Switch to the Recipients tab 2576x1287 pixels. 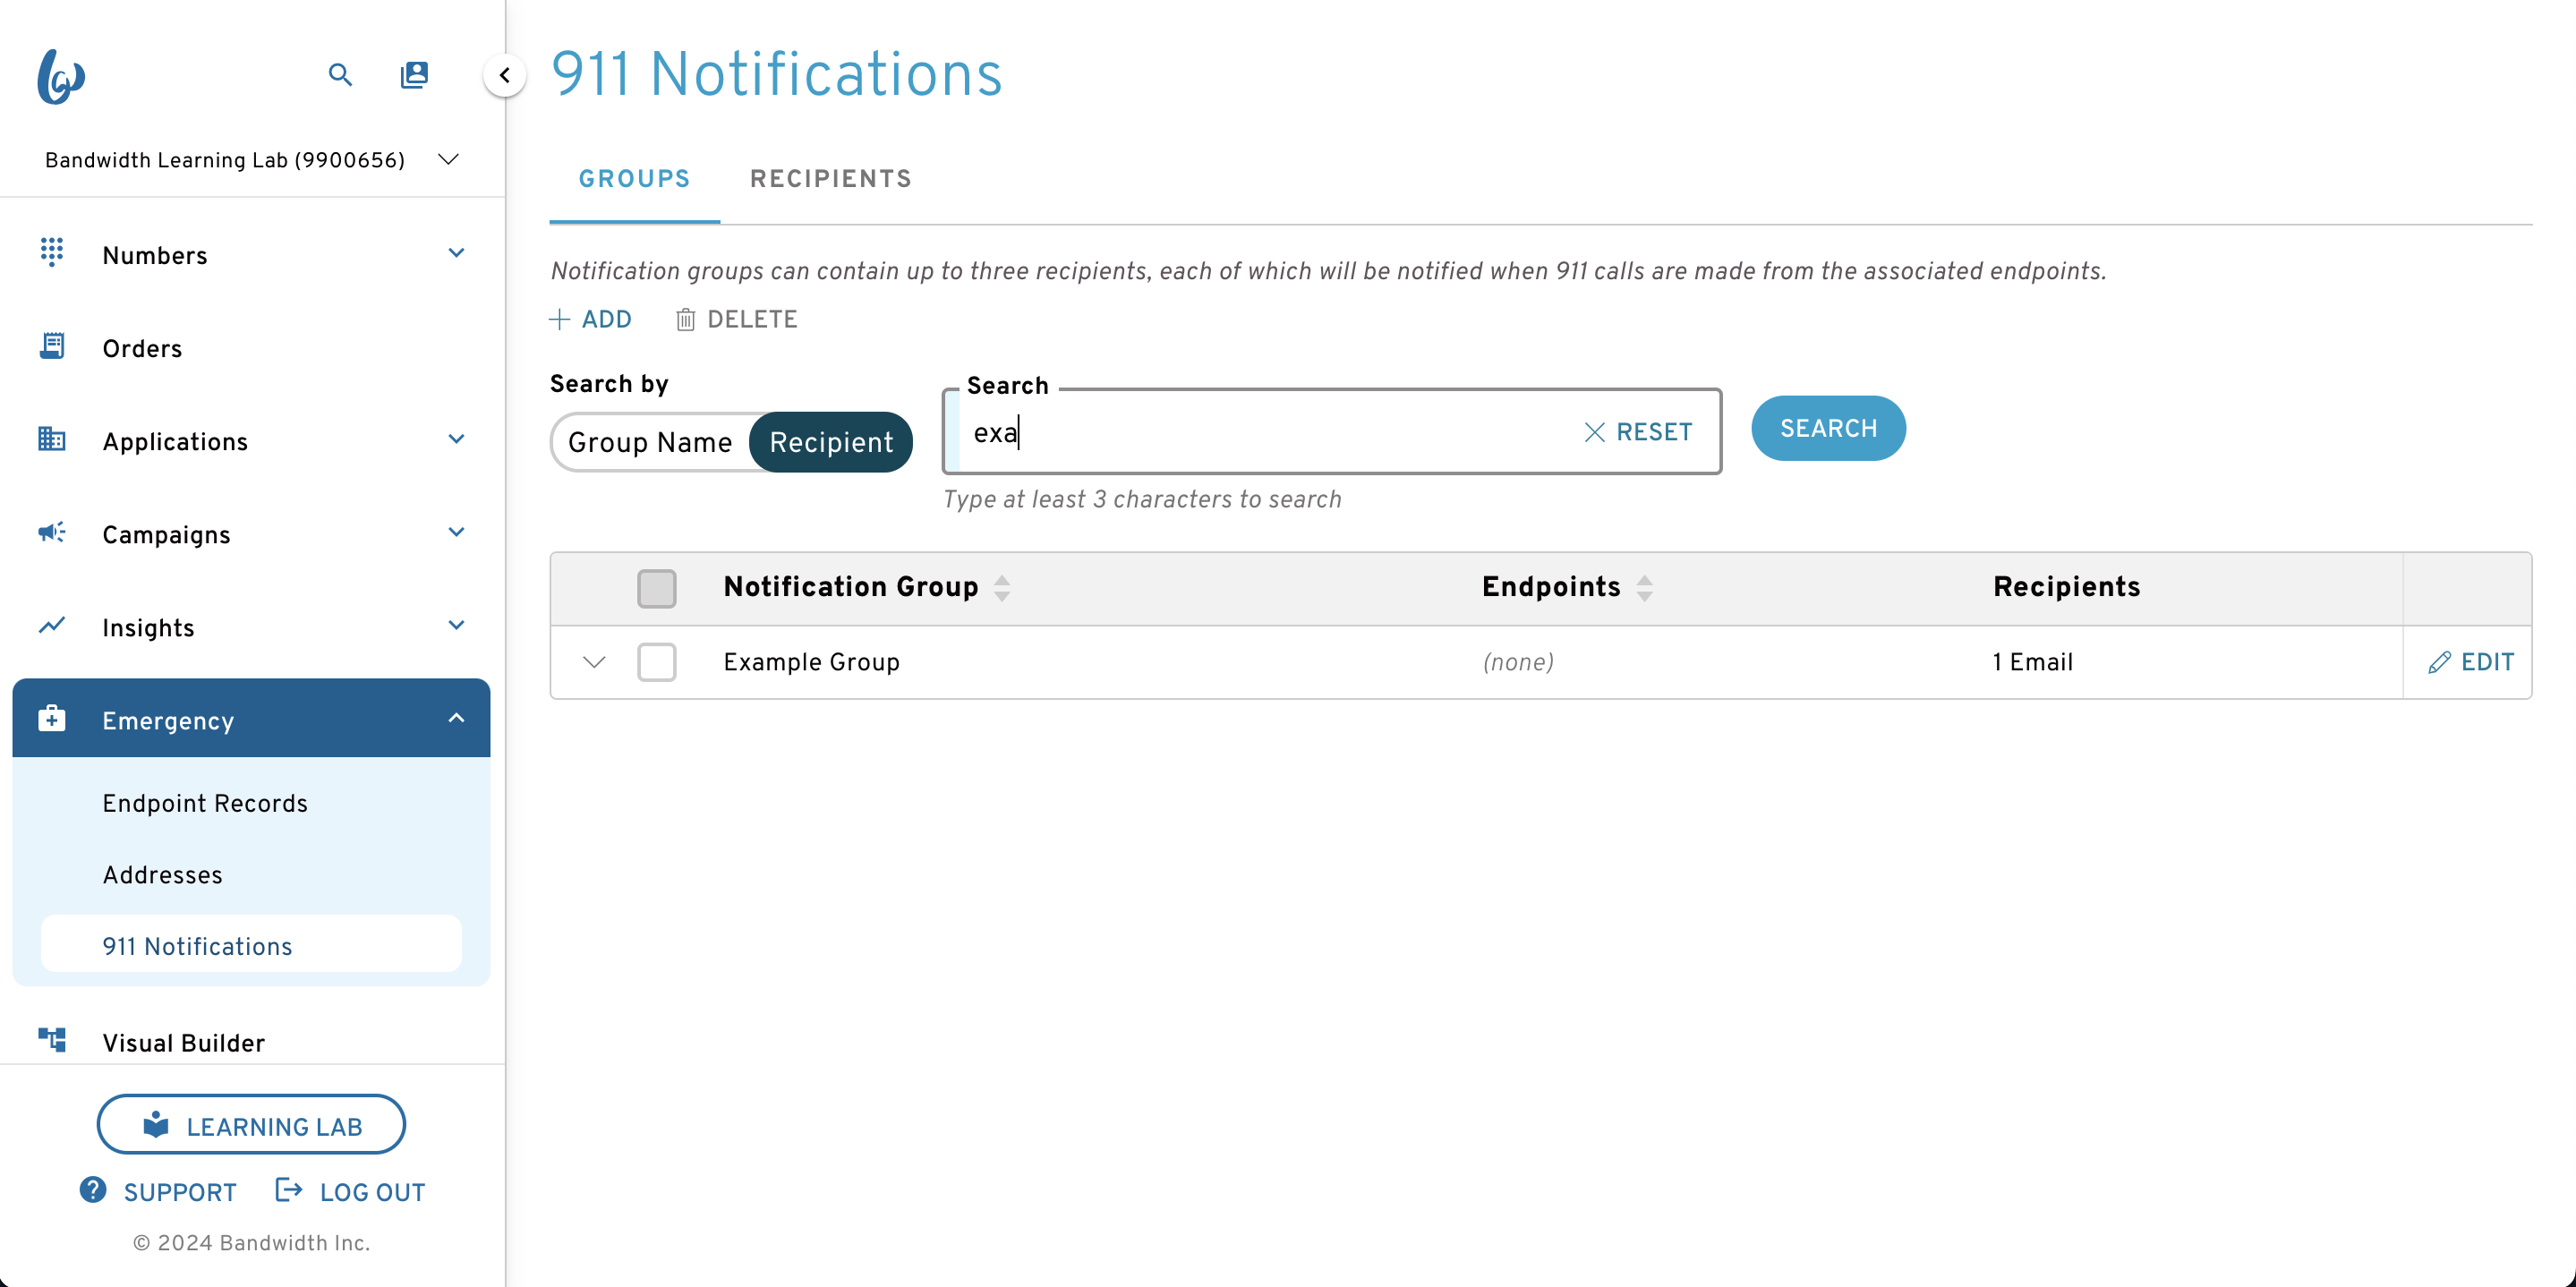coord(831,179)
